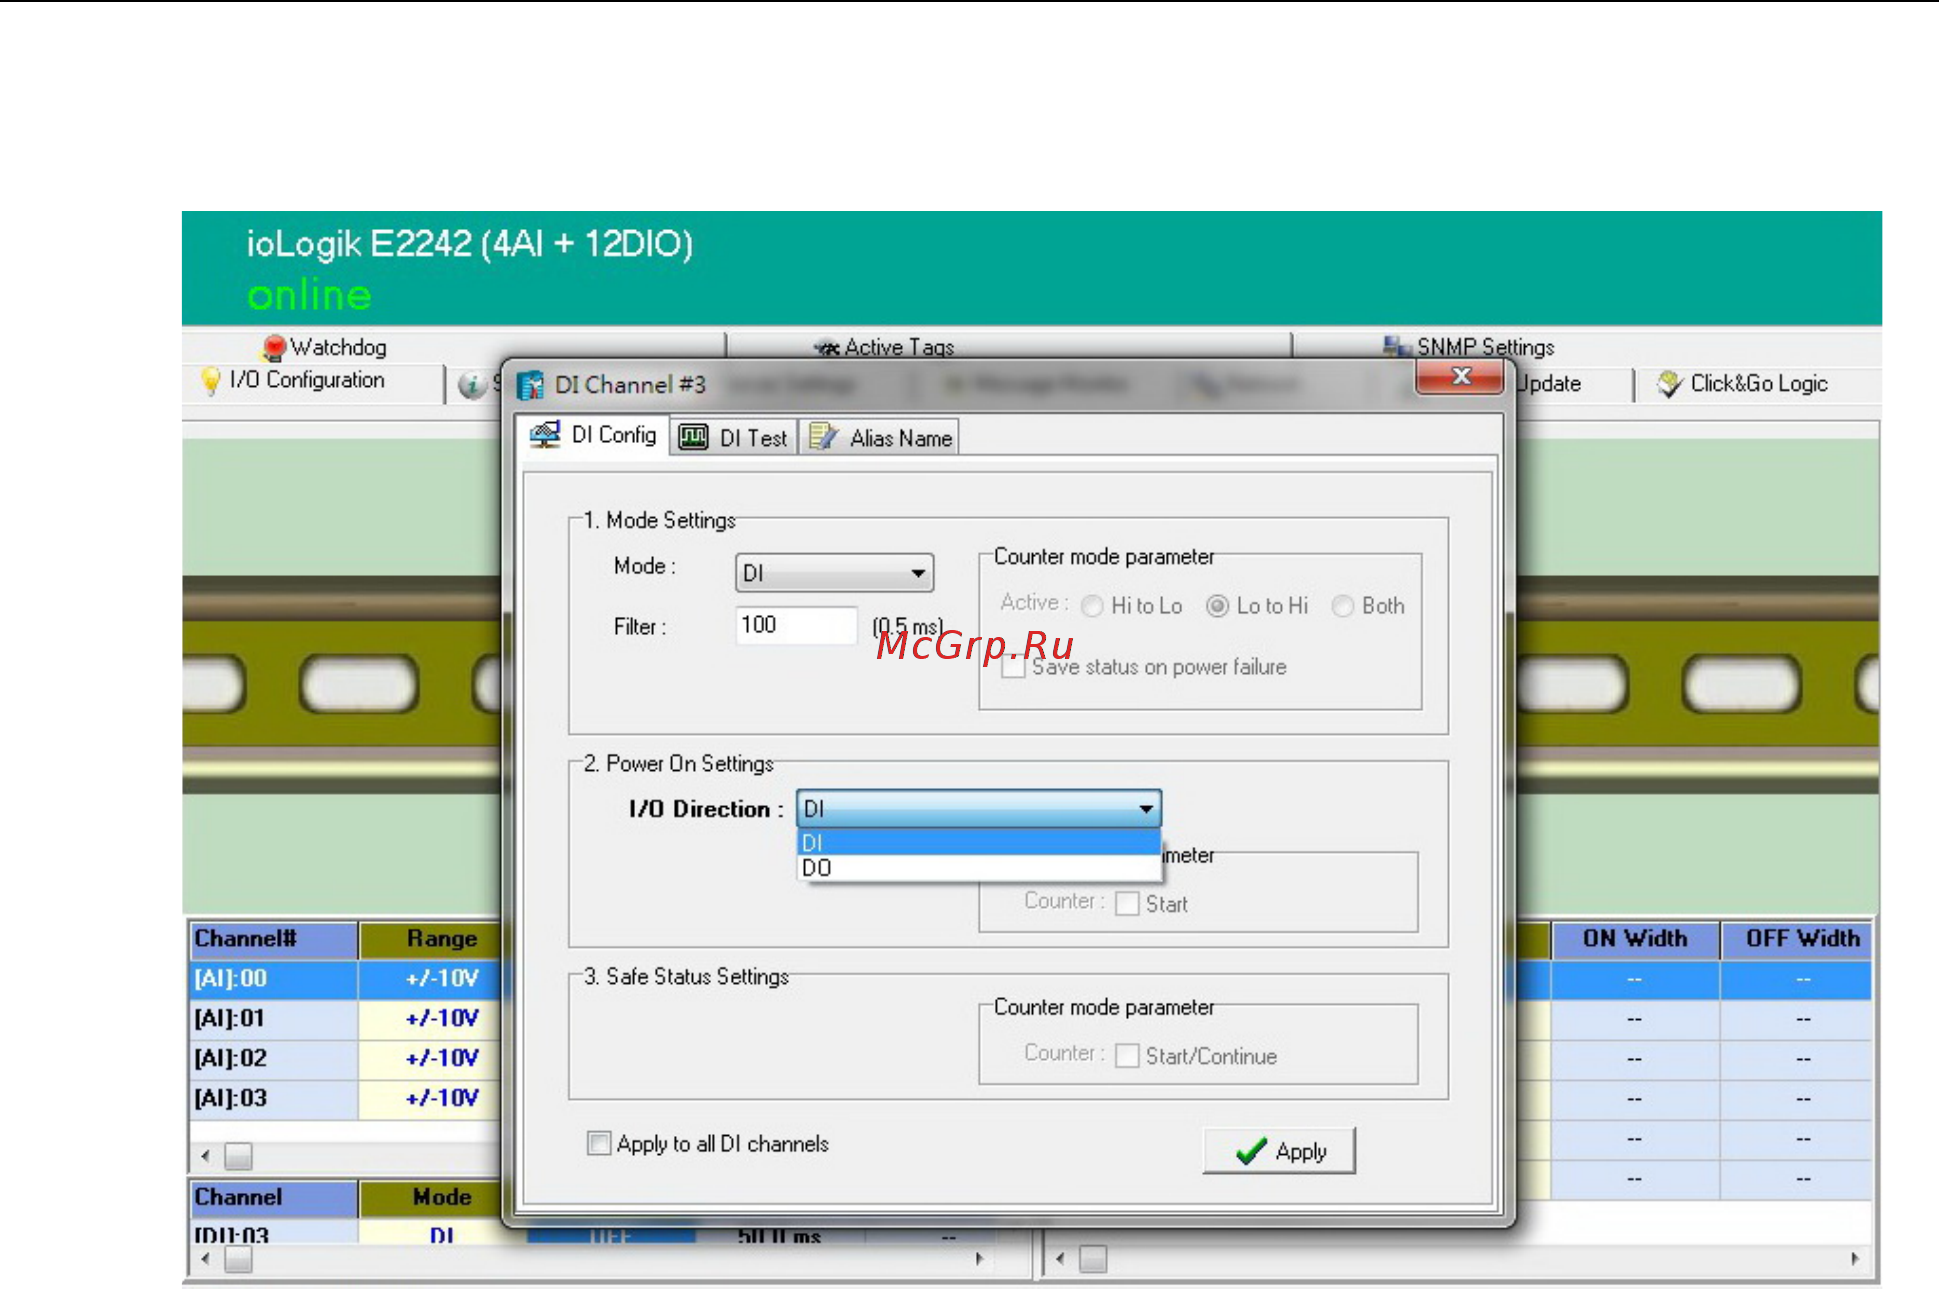Enable Apply to all DI channels
The image size is (1939, 1289).
click(599, 1143)
